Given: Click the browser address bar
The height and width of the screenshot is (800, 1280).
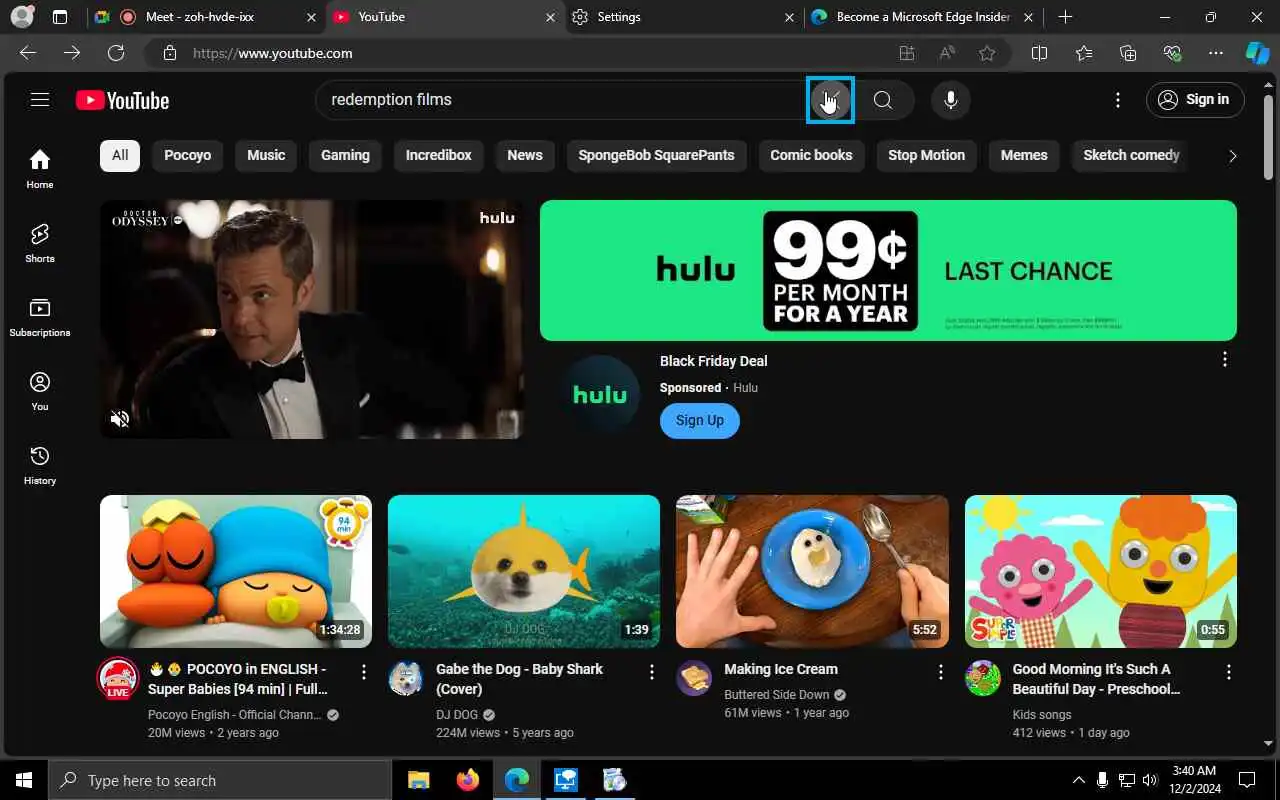Looking at the screenshot, I should tap(520, 53).
